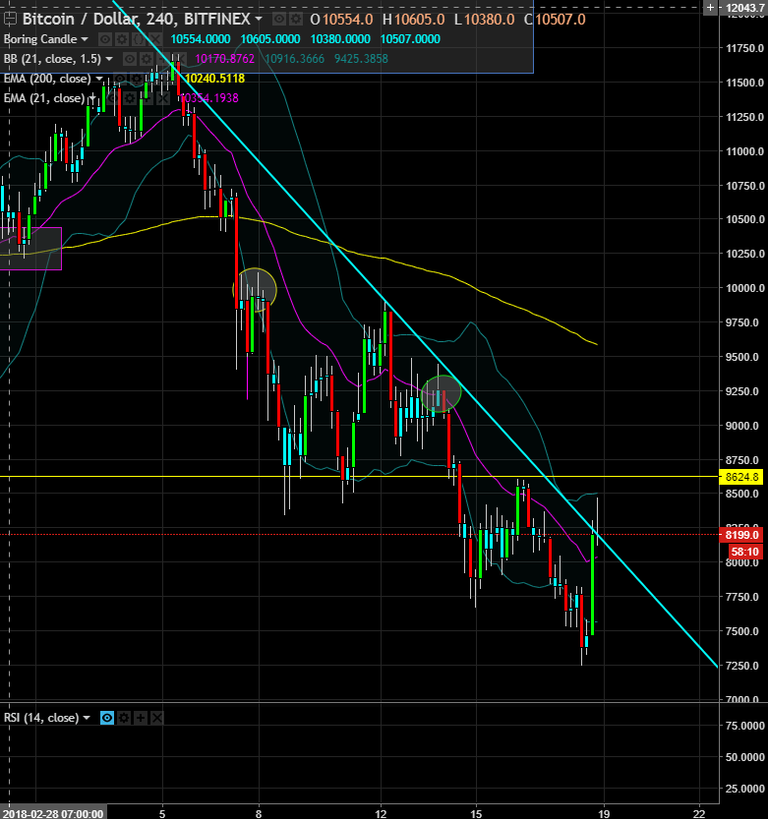Open the Bitcoin / Dollar symbol dropdown arrow
Image resolution: width=768 pixels, height=819 pixels.
[x=258, y=19]
